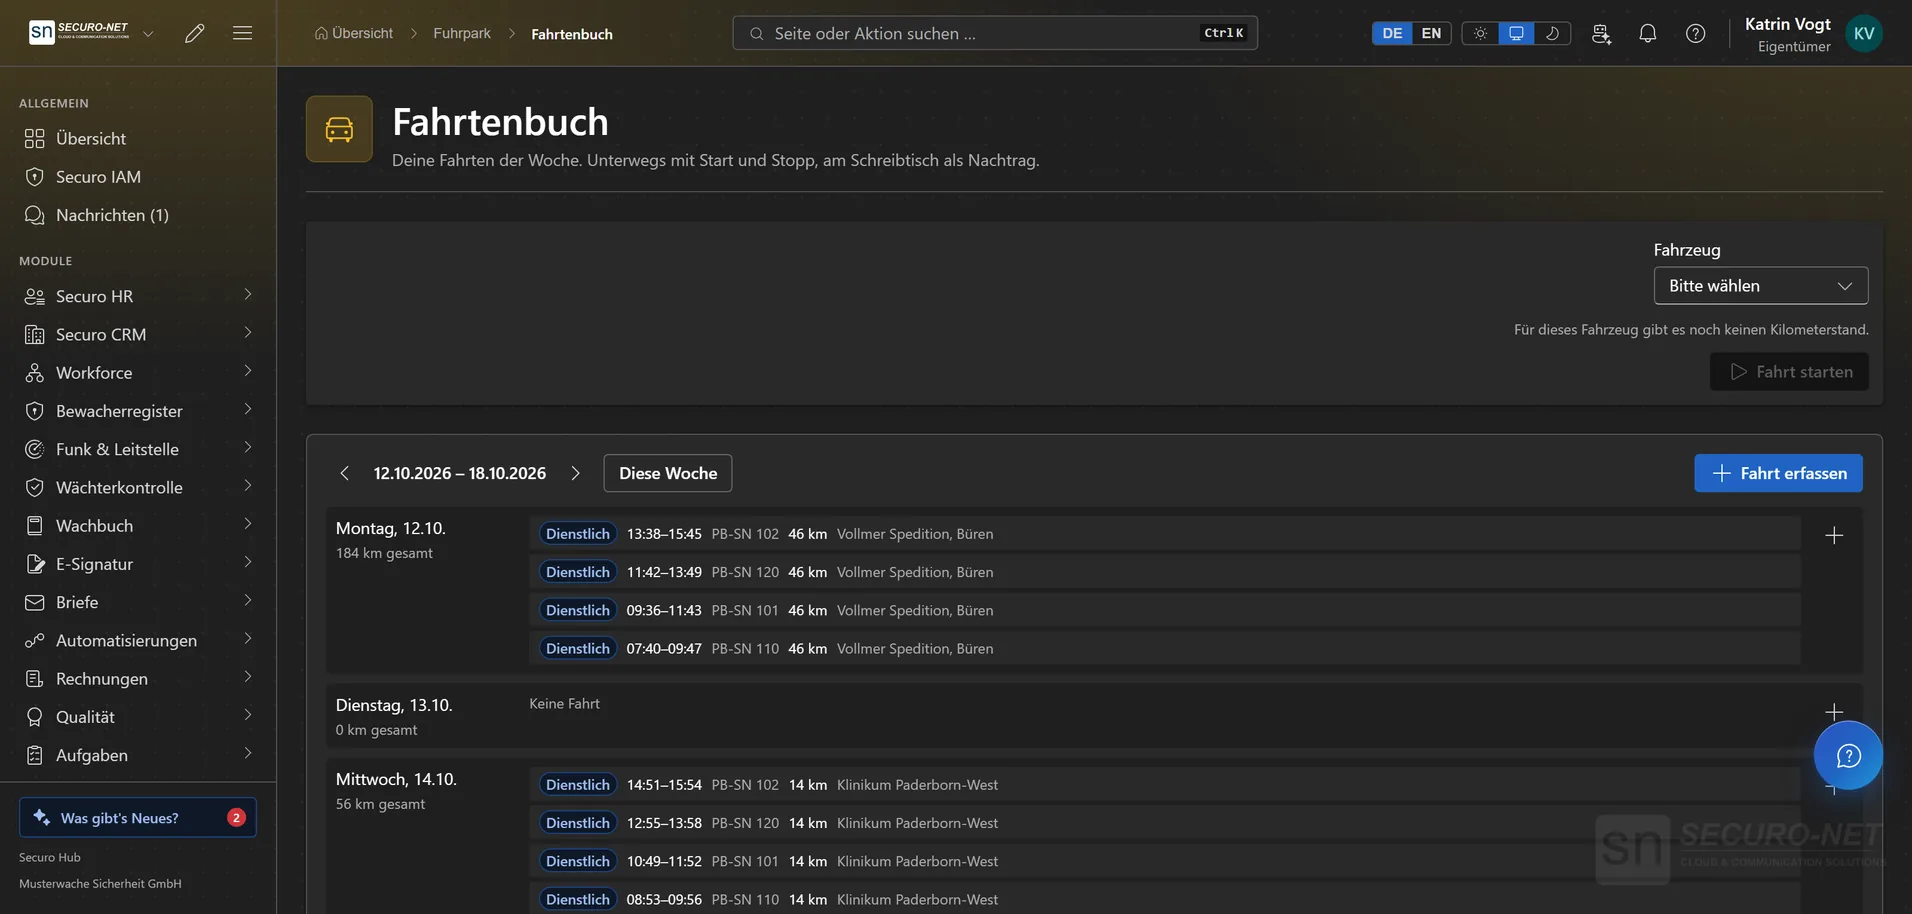
Task: Expand the Securo HR module
Action: pos(138,296)
